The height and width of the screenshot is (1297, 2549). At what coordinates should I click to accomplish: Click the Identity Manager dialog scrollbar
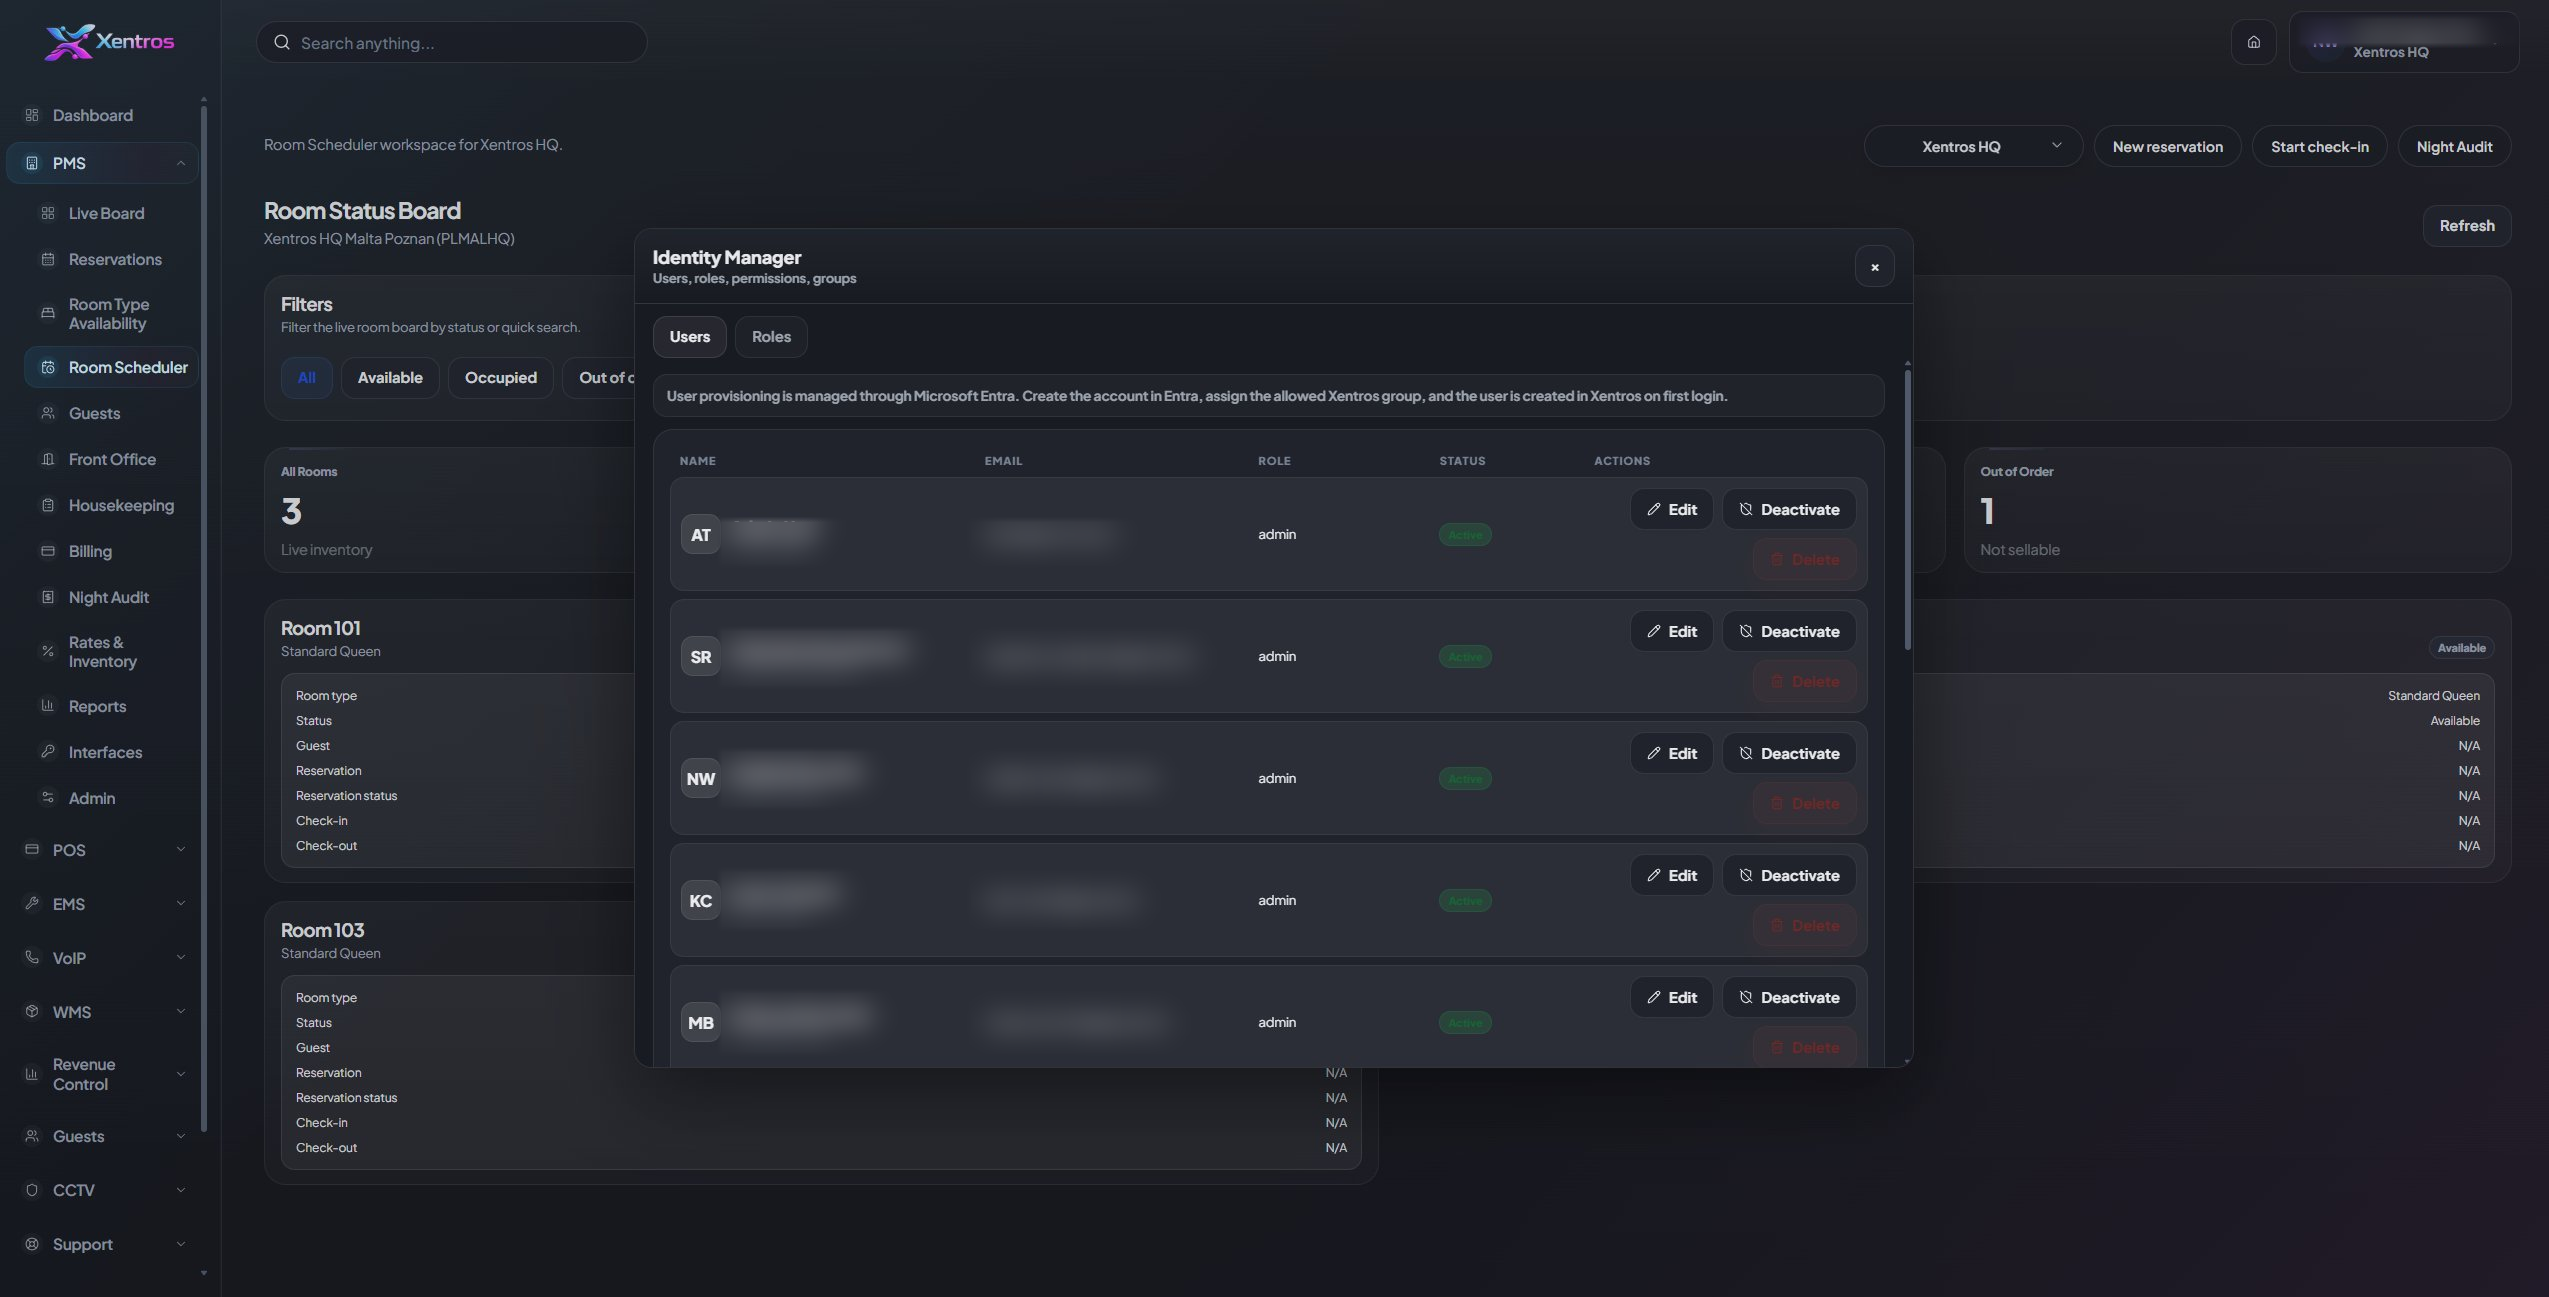click(1907, 510)
